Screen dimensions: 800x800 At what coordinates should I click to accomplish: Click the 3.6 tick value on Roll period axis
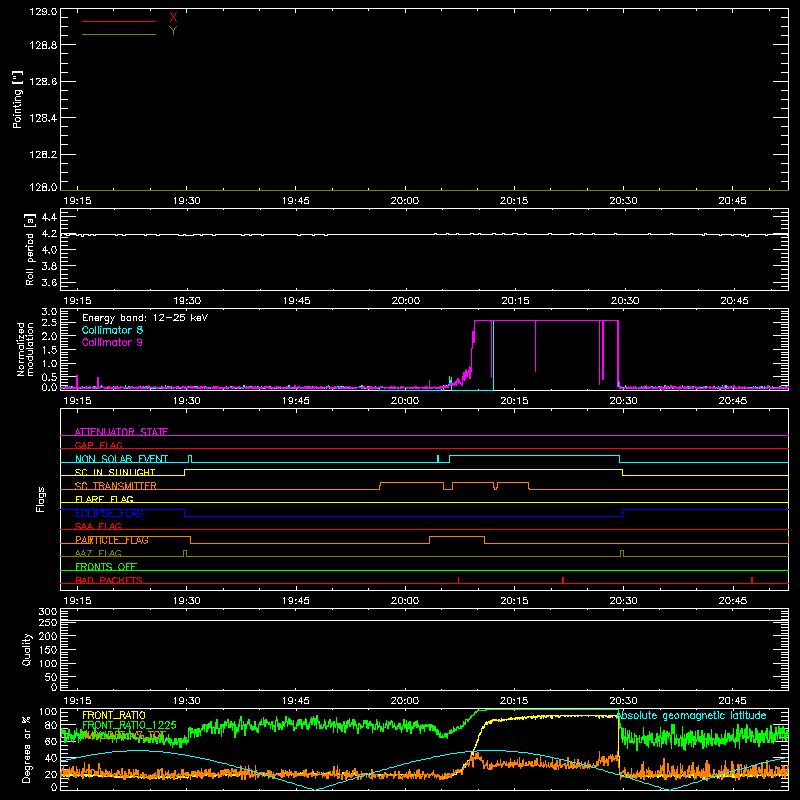49,282
